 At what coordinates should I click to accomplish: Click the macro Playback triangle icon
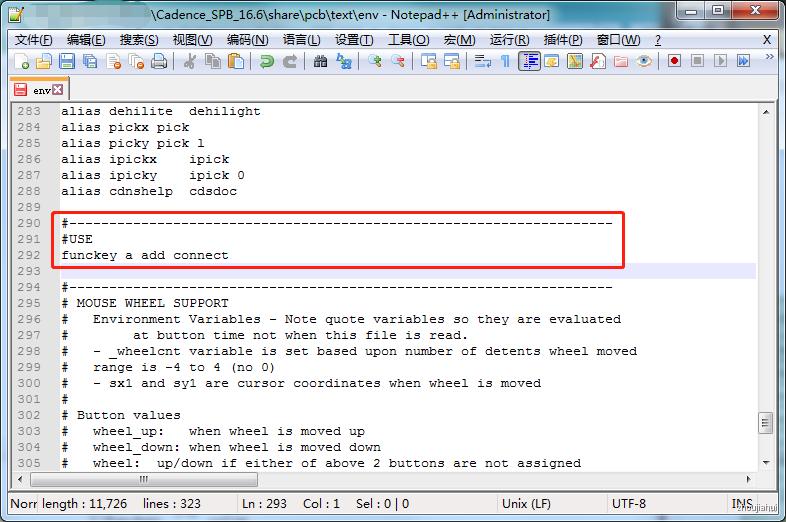(x=720, y=61)
